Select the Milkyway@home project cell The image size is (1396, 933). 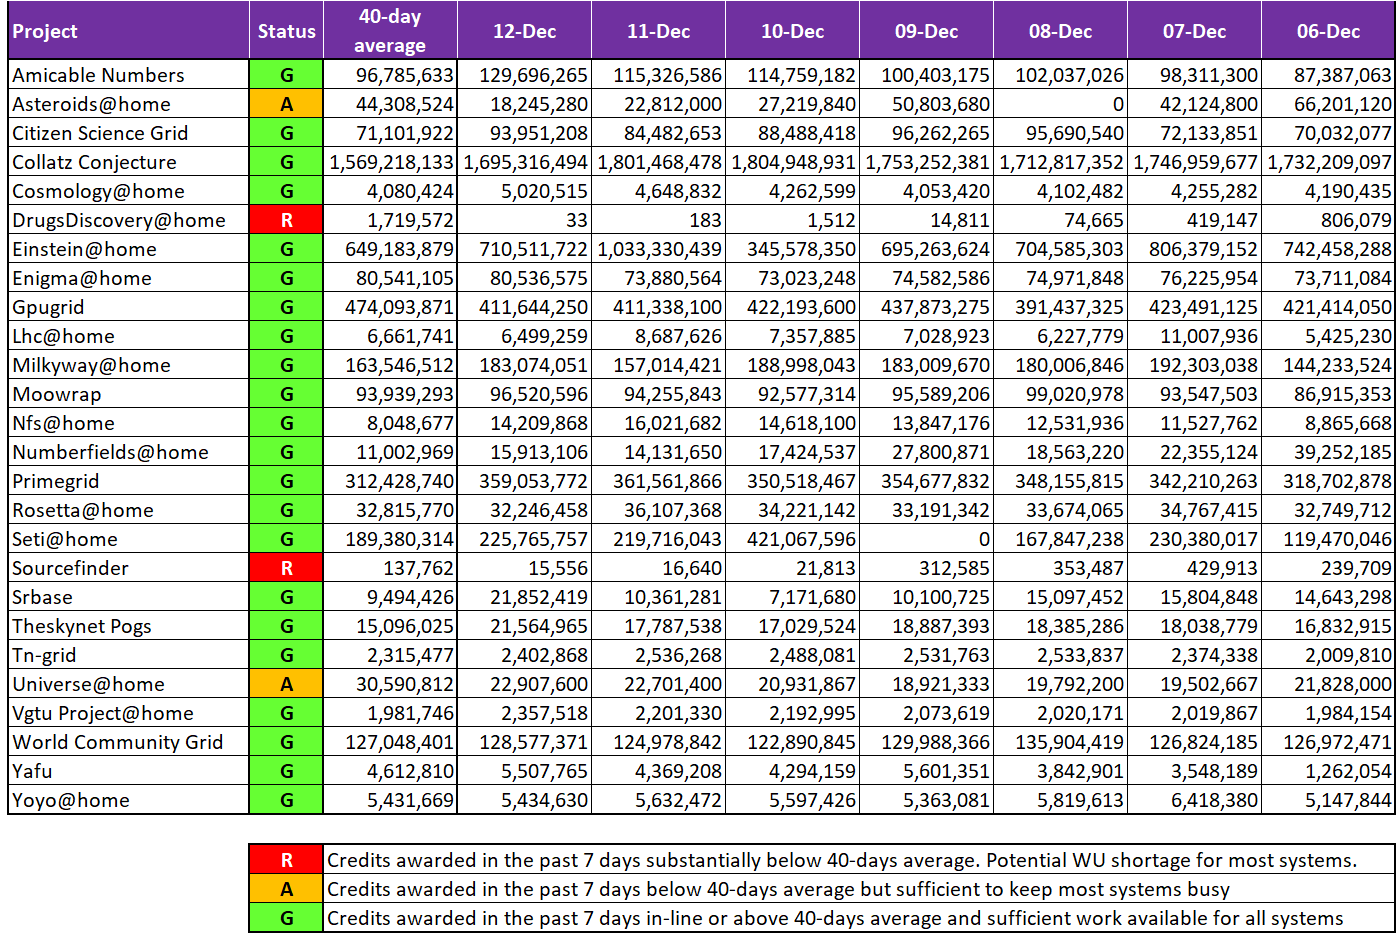[x=129, y=365]
